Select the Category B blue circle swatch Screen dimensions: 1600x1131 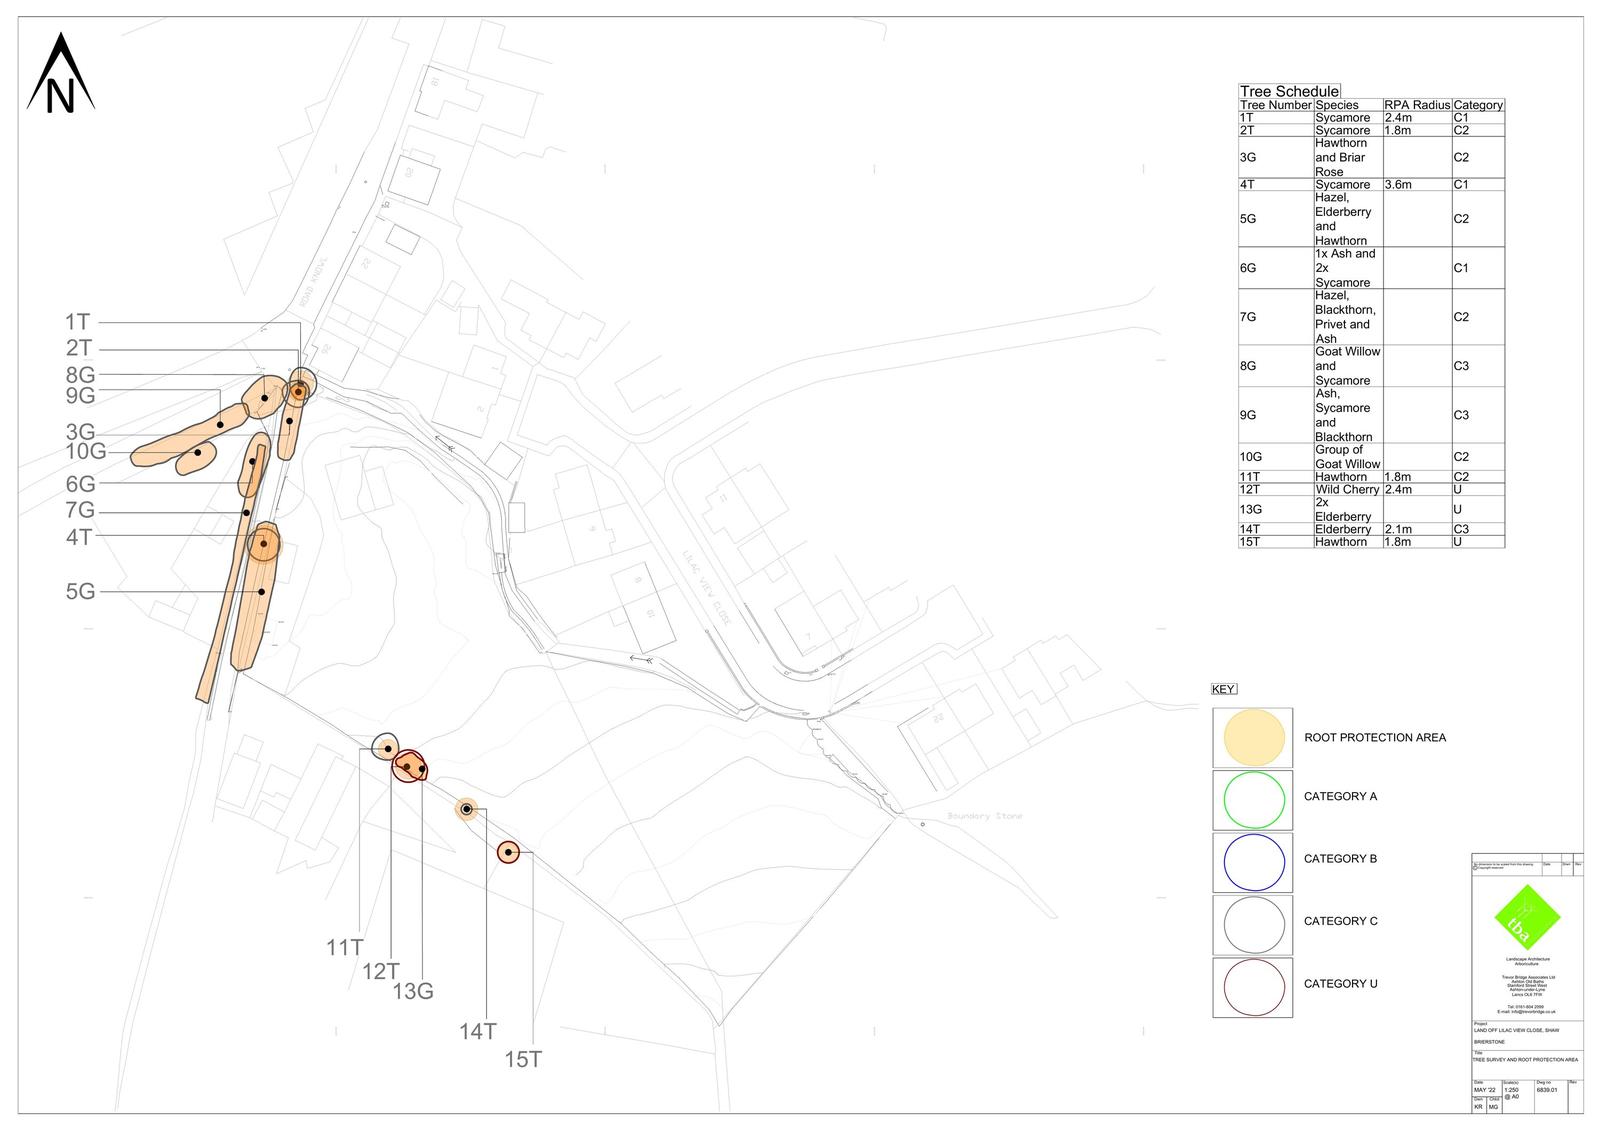tap(1253, 862)
